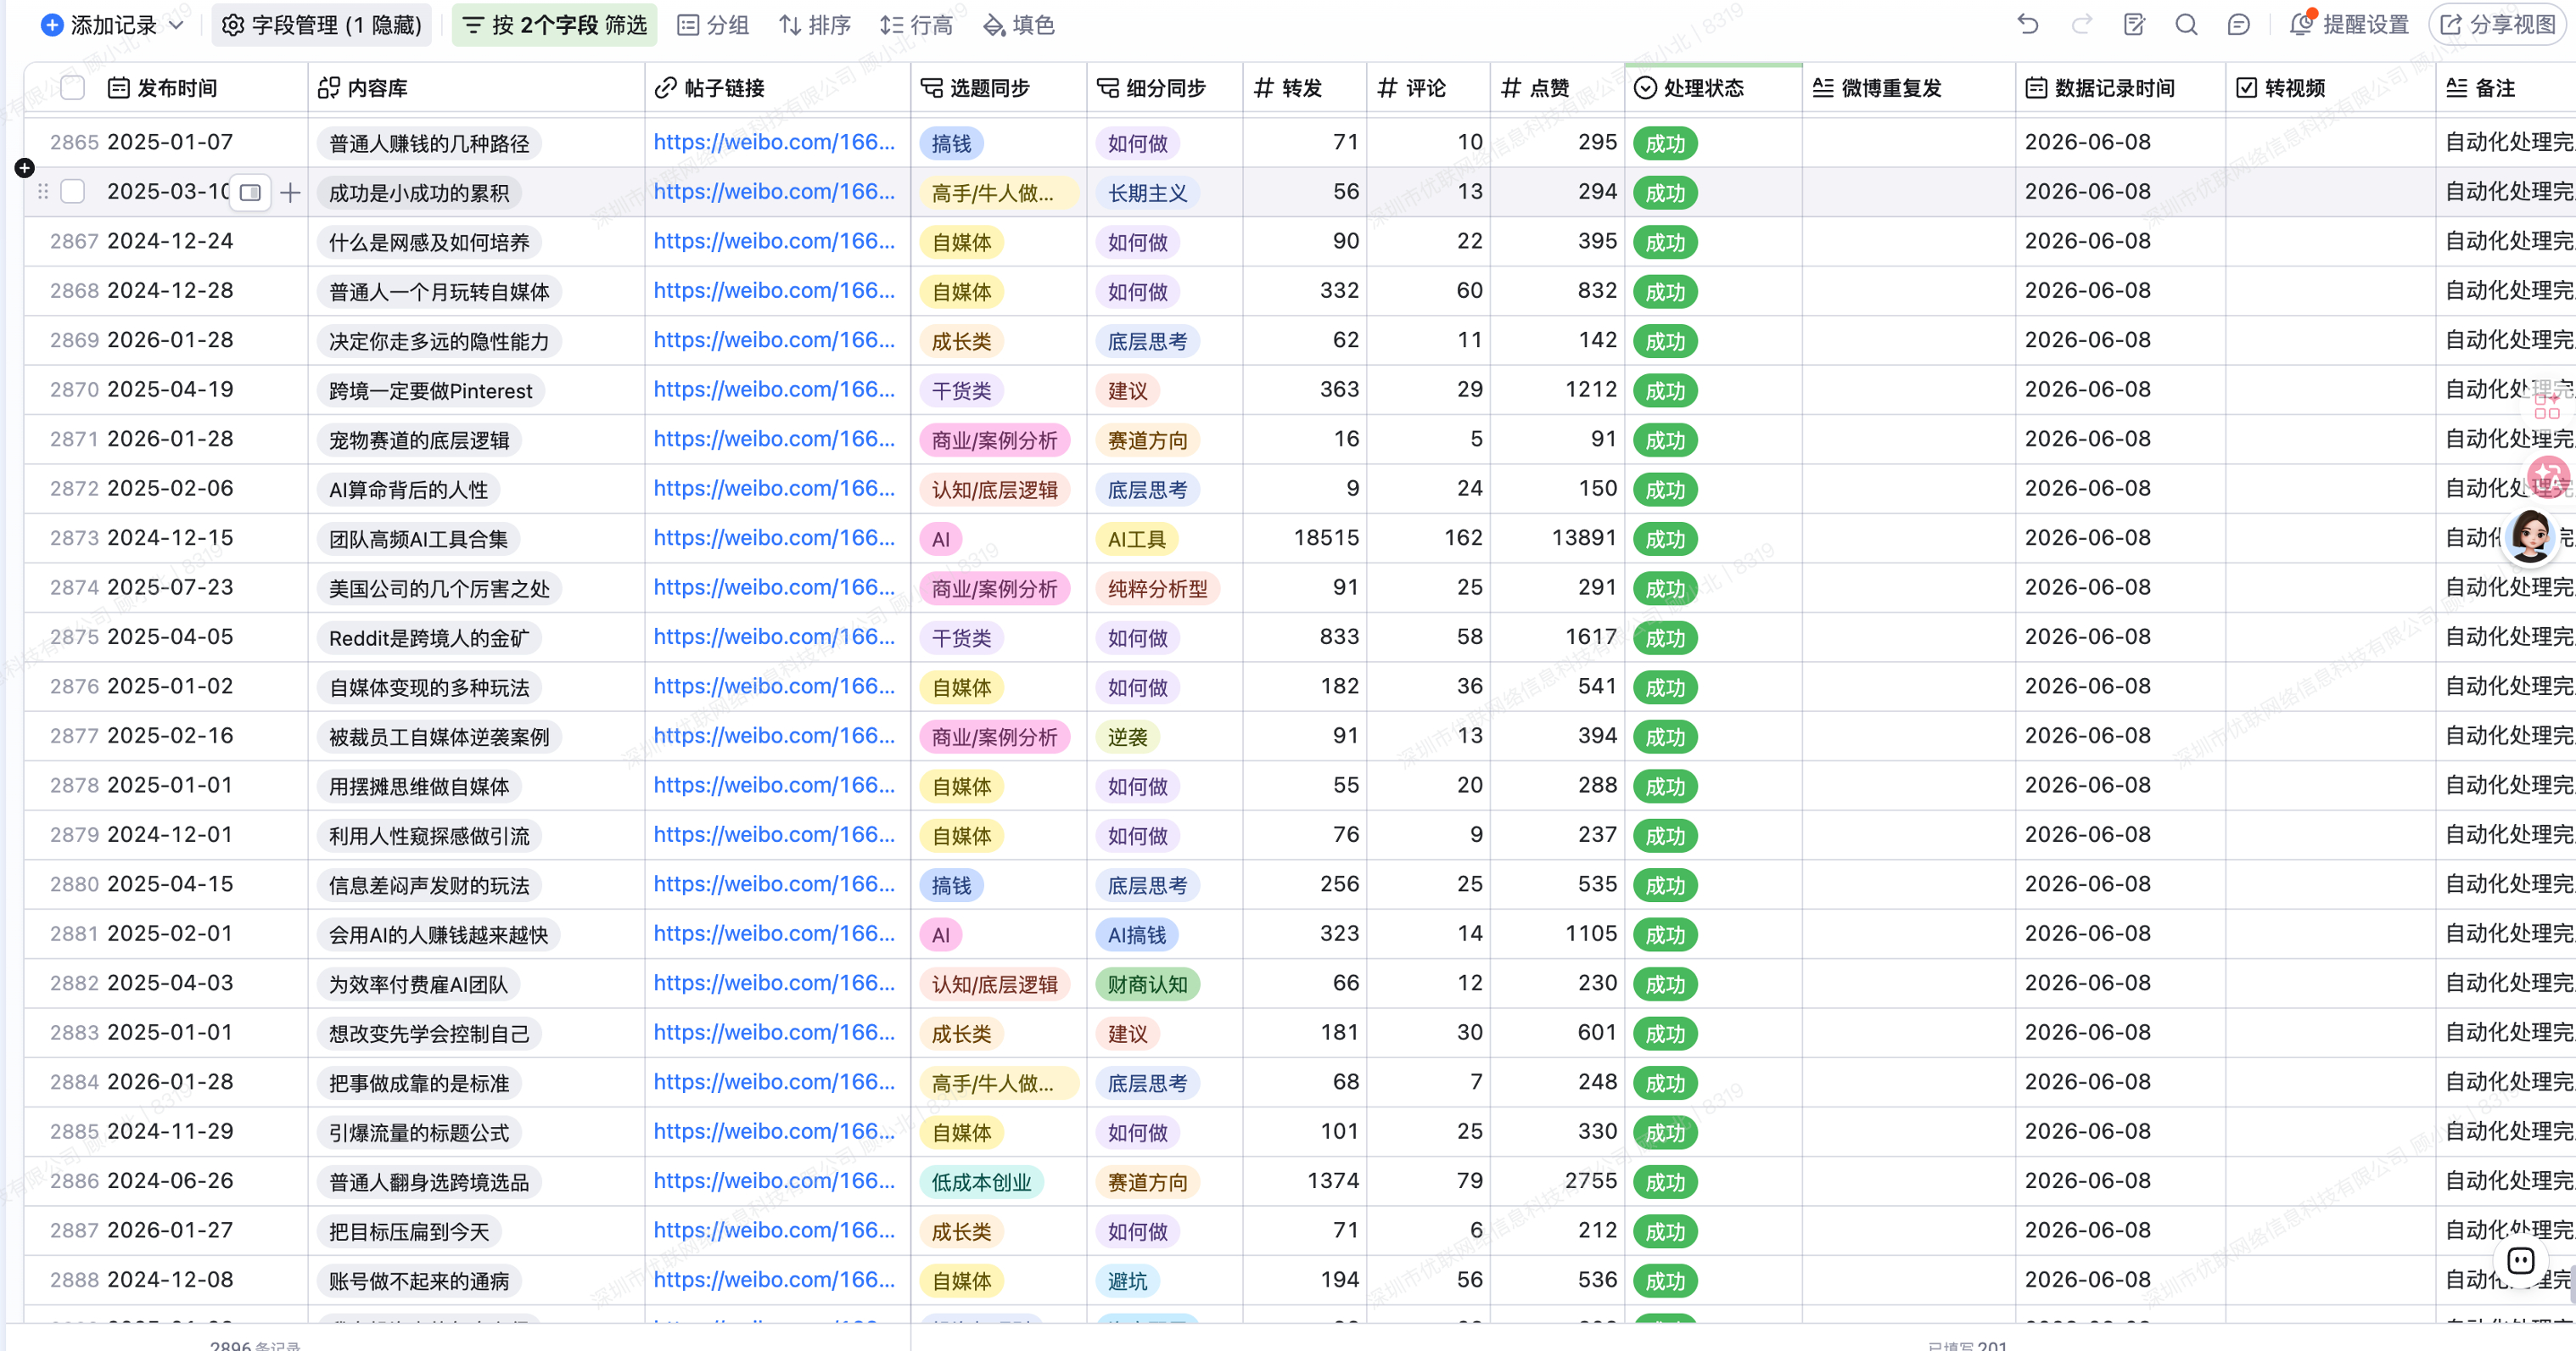
Task: Click 高手/牛人做... tag in row 2884
Action: (997, 1083)
